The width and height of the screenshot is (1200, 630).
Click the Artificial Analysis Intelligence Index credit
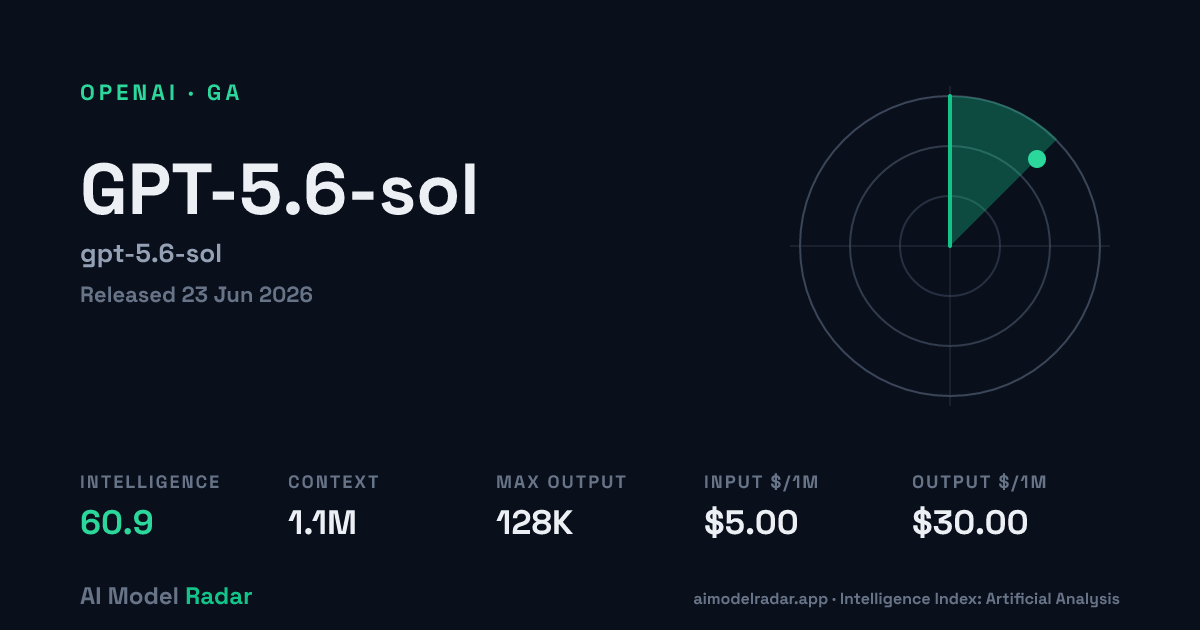click(980, 599)
